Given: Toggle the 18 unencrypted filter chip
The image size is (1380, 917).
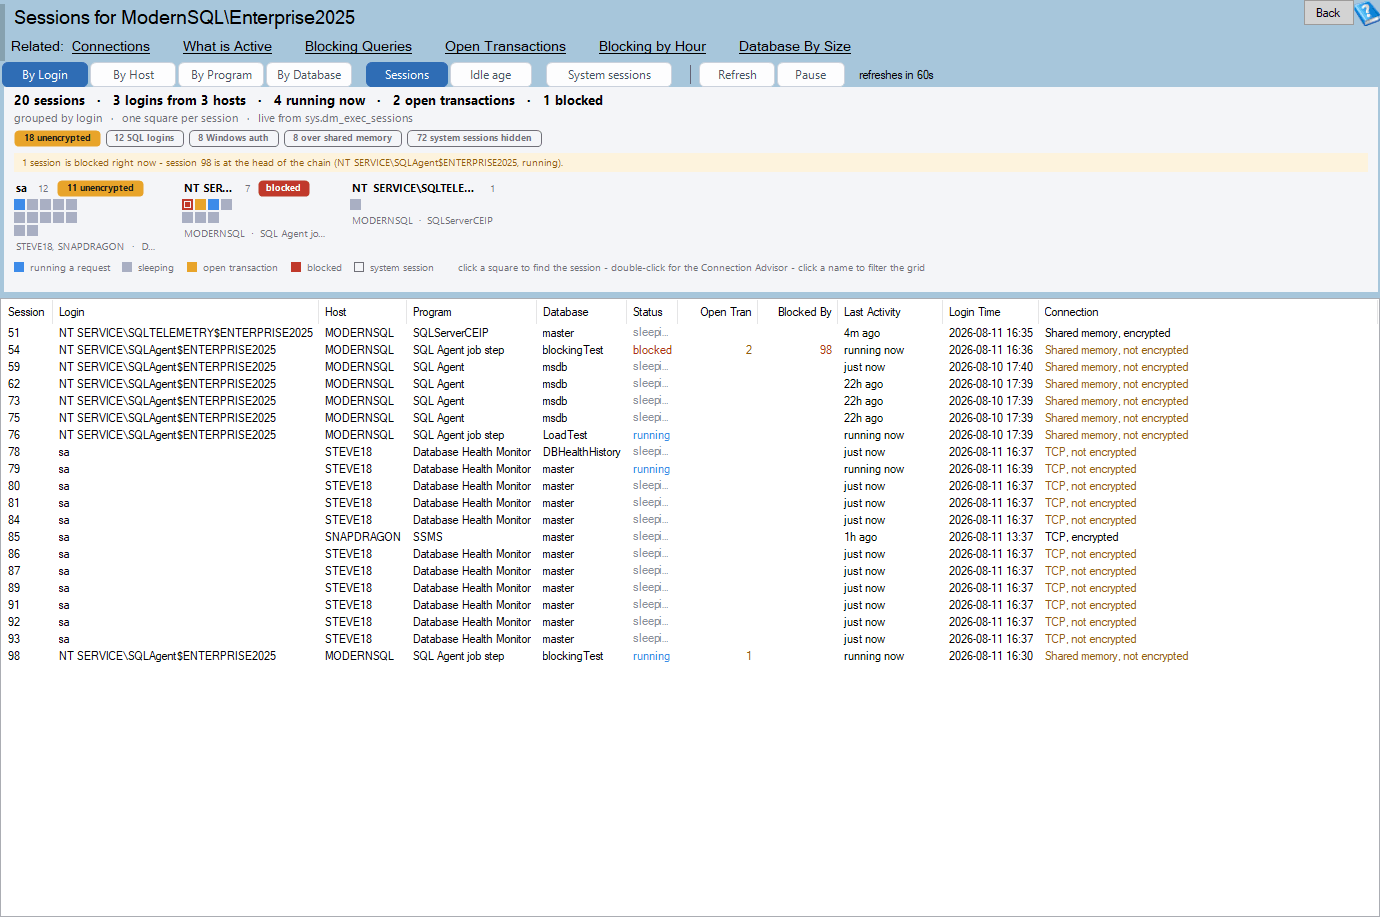Looking at the screenshot, I should tap(57, 138).
